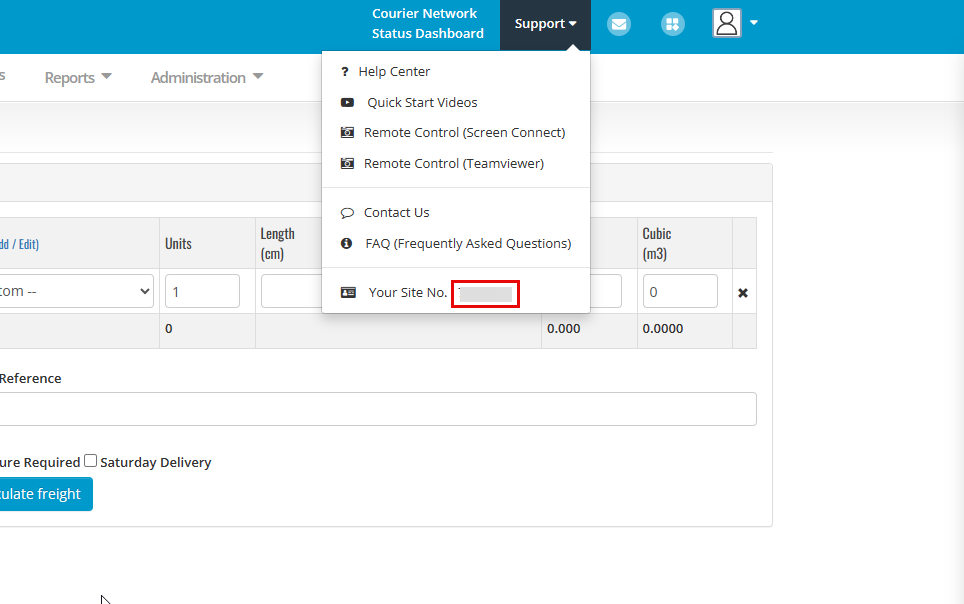Open the mail envelope icon in header
The image size is (964, 604).
[618, 24]
